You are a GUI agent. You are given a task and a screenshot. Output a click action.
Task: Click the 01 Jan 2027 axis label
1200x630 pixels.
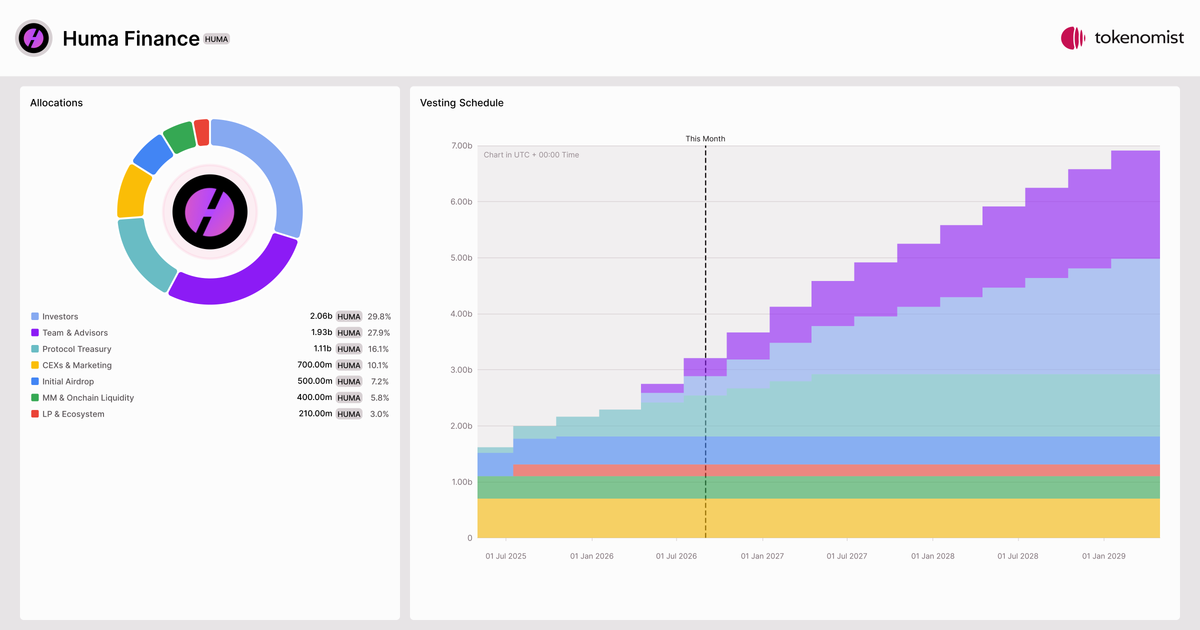tap(763, 555)
